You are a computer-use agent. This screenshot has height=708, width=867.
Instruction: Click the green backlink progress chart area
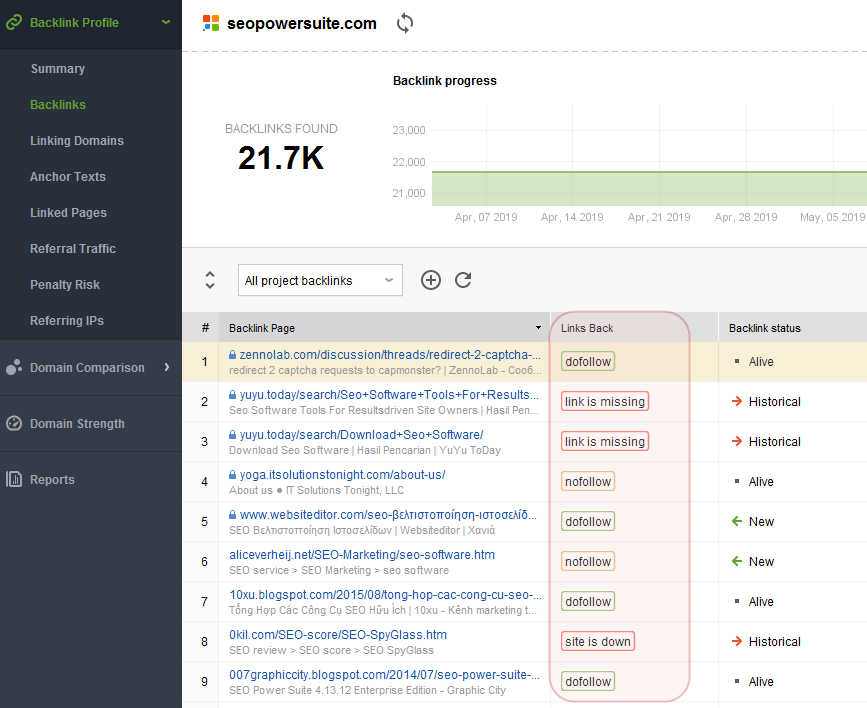649,189
